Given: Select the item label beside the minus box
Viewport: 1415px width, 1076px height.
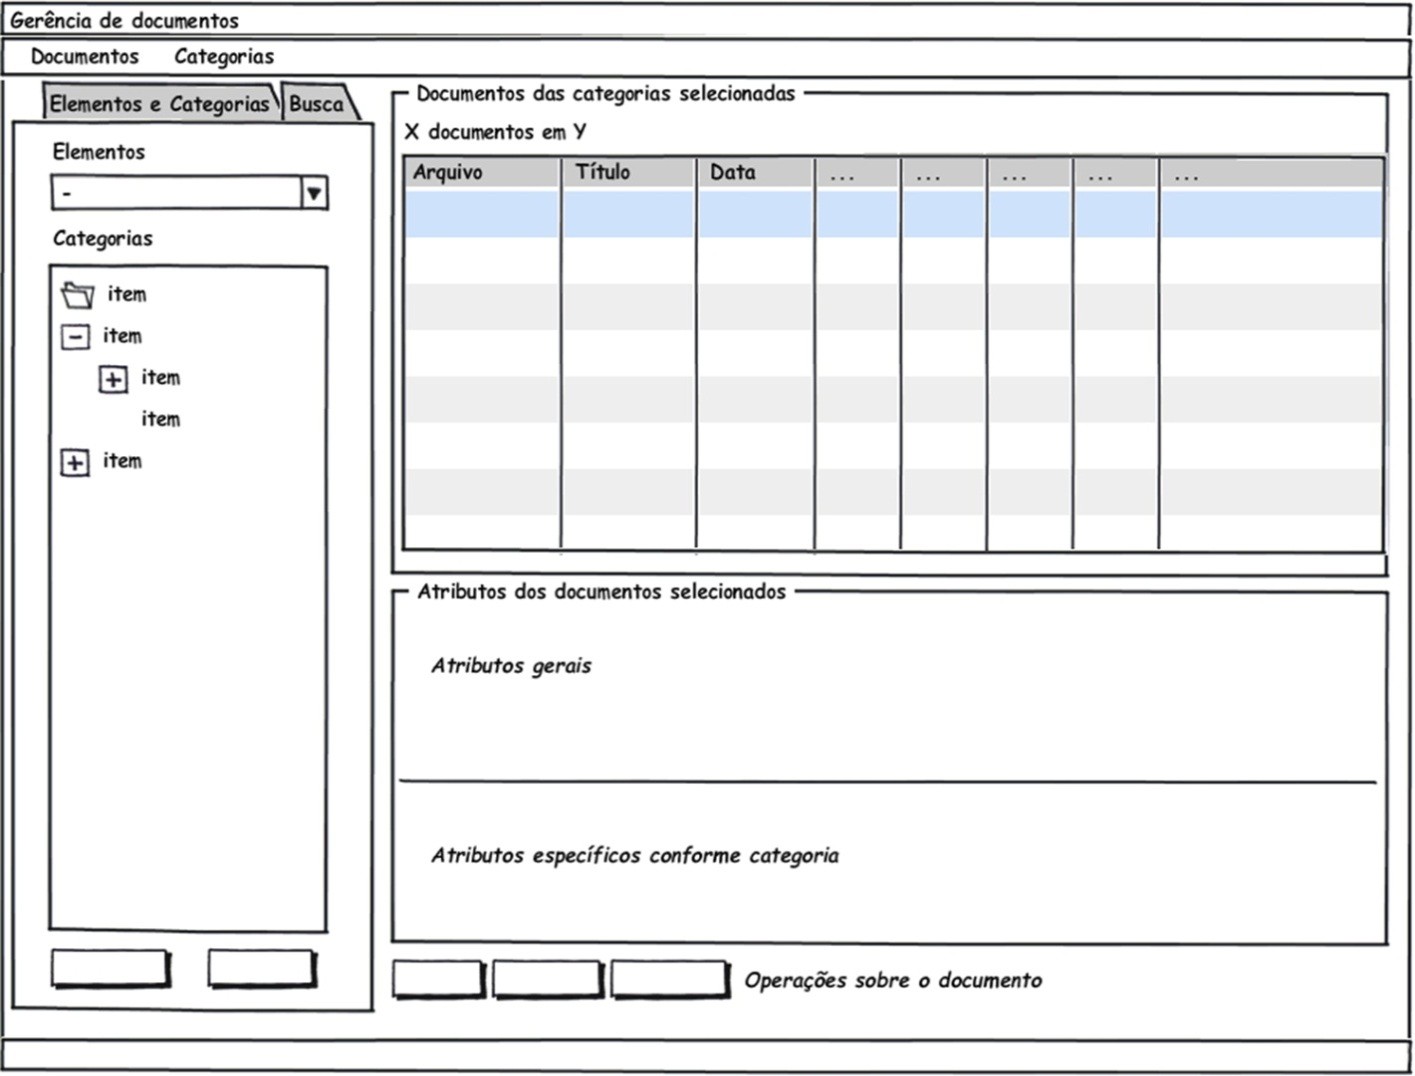Looking at the screenshot, I should (x=122, y=336).
